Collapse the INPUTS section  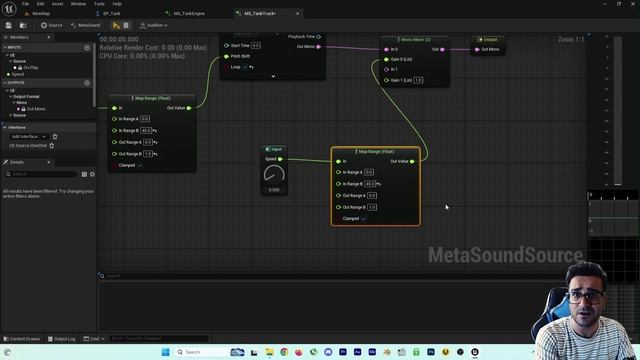click(4, 48)
